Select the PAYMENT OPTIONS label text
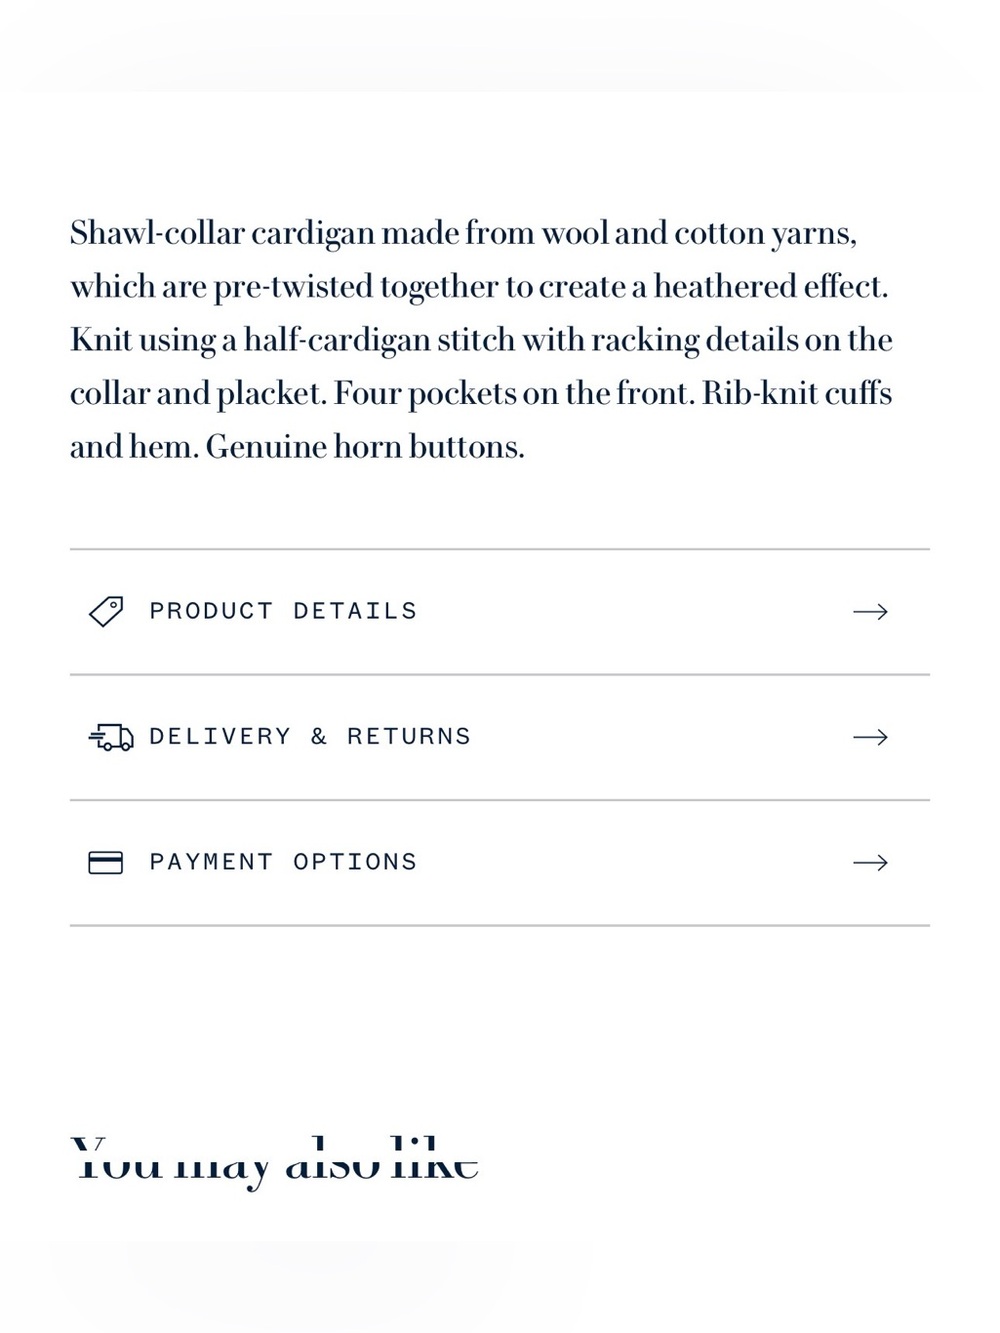The height and width of the screenshot is (1333, 1000). (x=283, y=862)
